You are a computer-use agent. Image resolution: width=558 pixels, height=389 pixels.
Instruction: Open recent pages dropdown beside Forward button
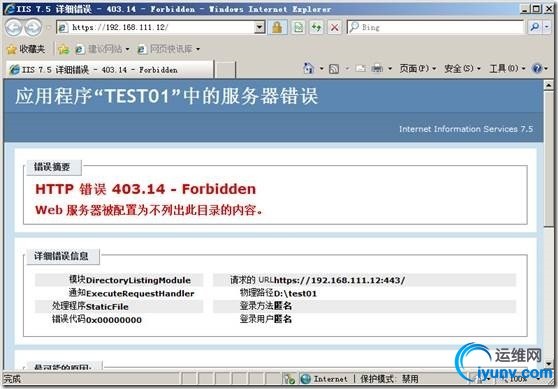coord(49,27)
